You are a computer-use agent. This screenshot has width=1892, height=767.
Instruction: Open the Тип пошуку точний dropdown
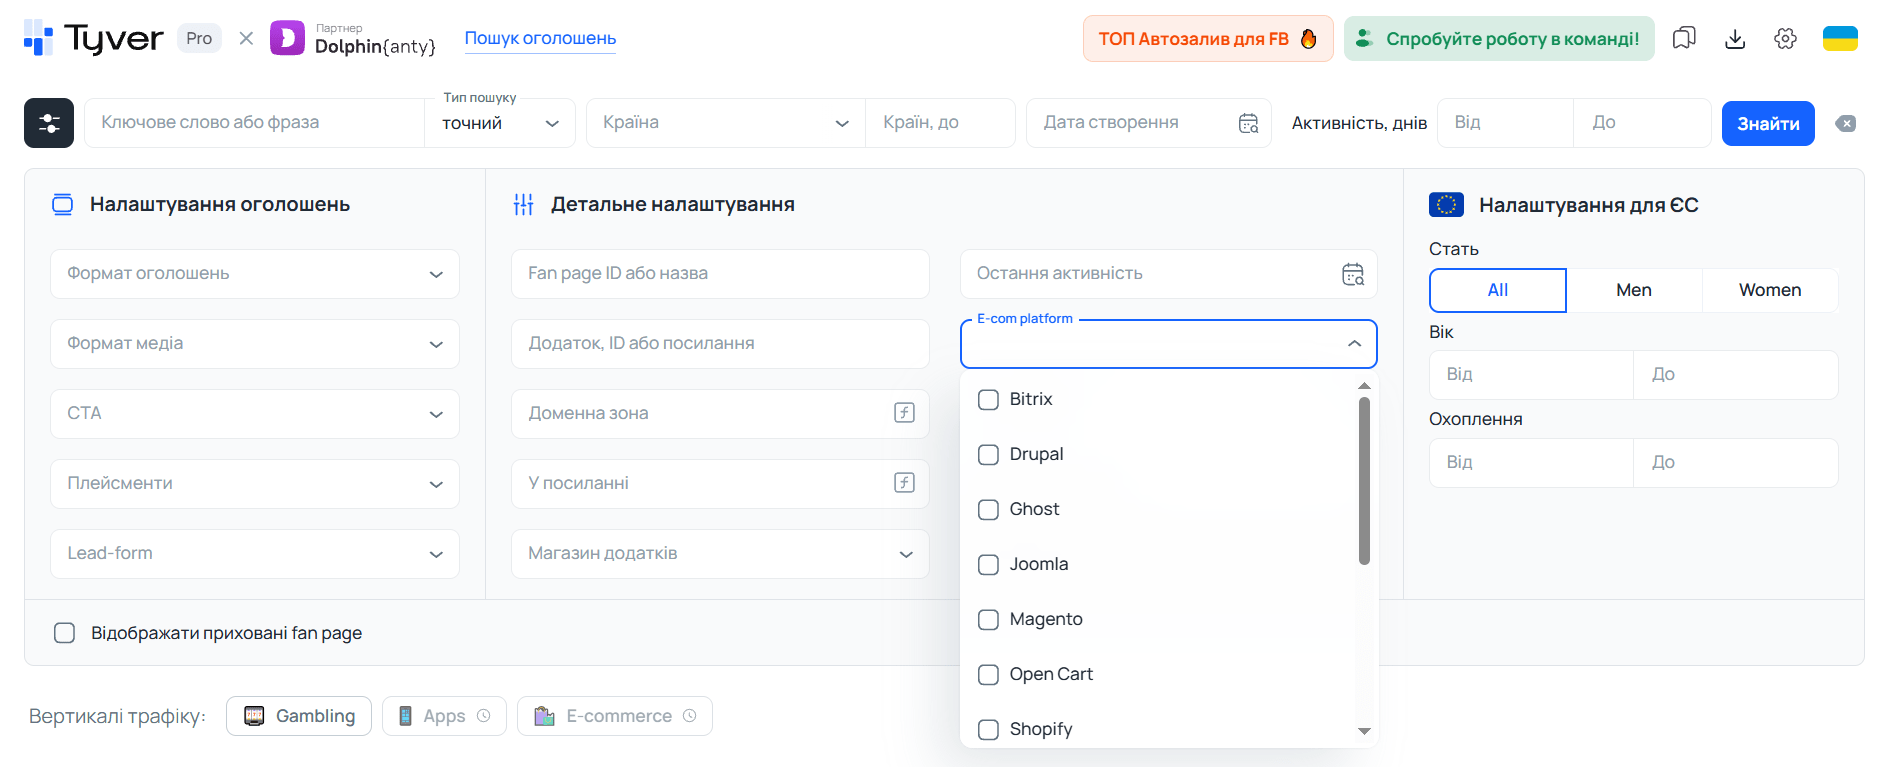(500, 123)
